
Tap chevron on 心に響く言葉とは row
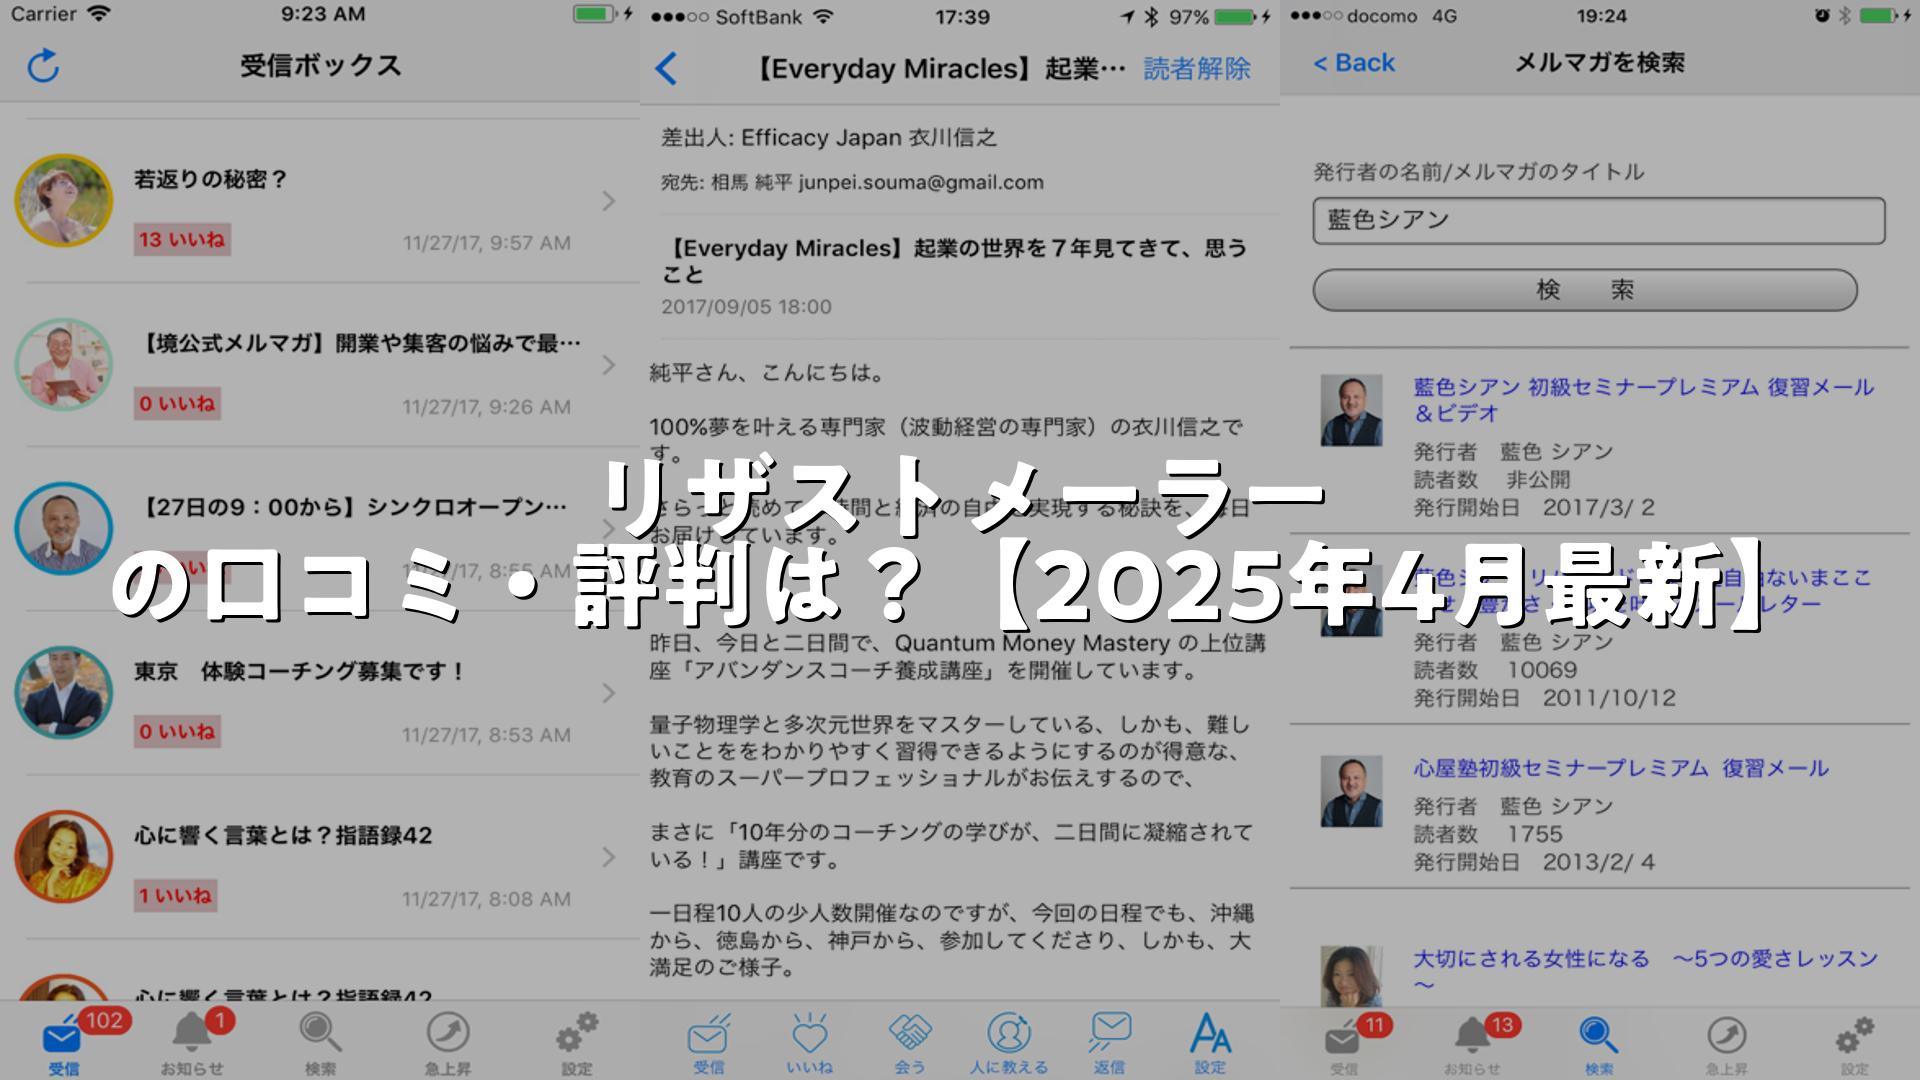(x=608, y=857)
